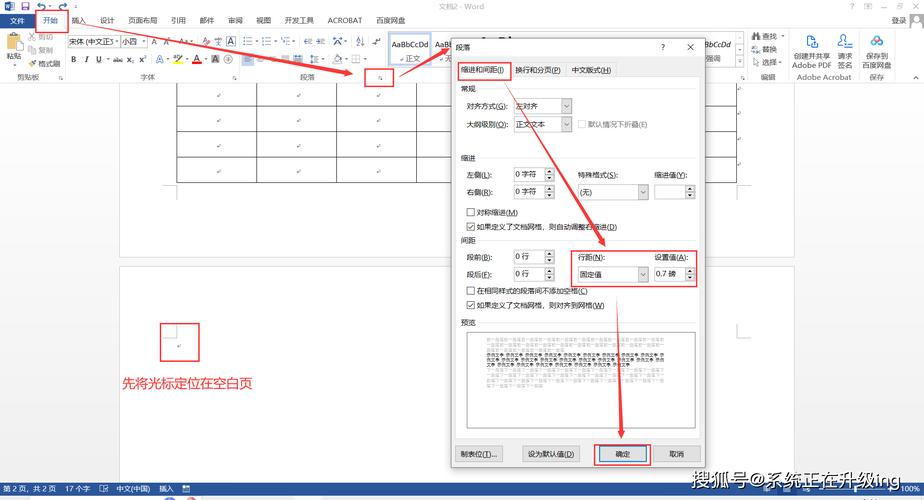Switch to 中文版式(H) dialog tab
Image resolution: width=924 pixels, height=500 pixels.
pos(591,70)
